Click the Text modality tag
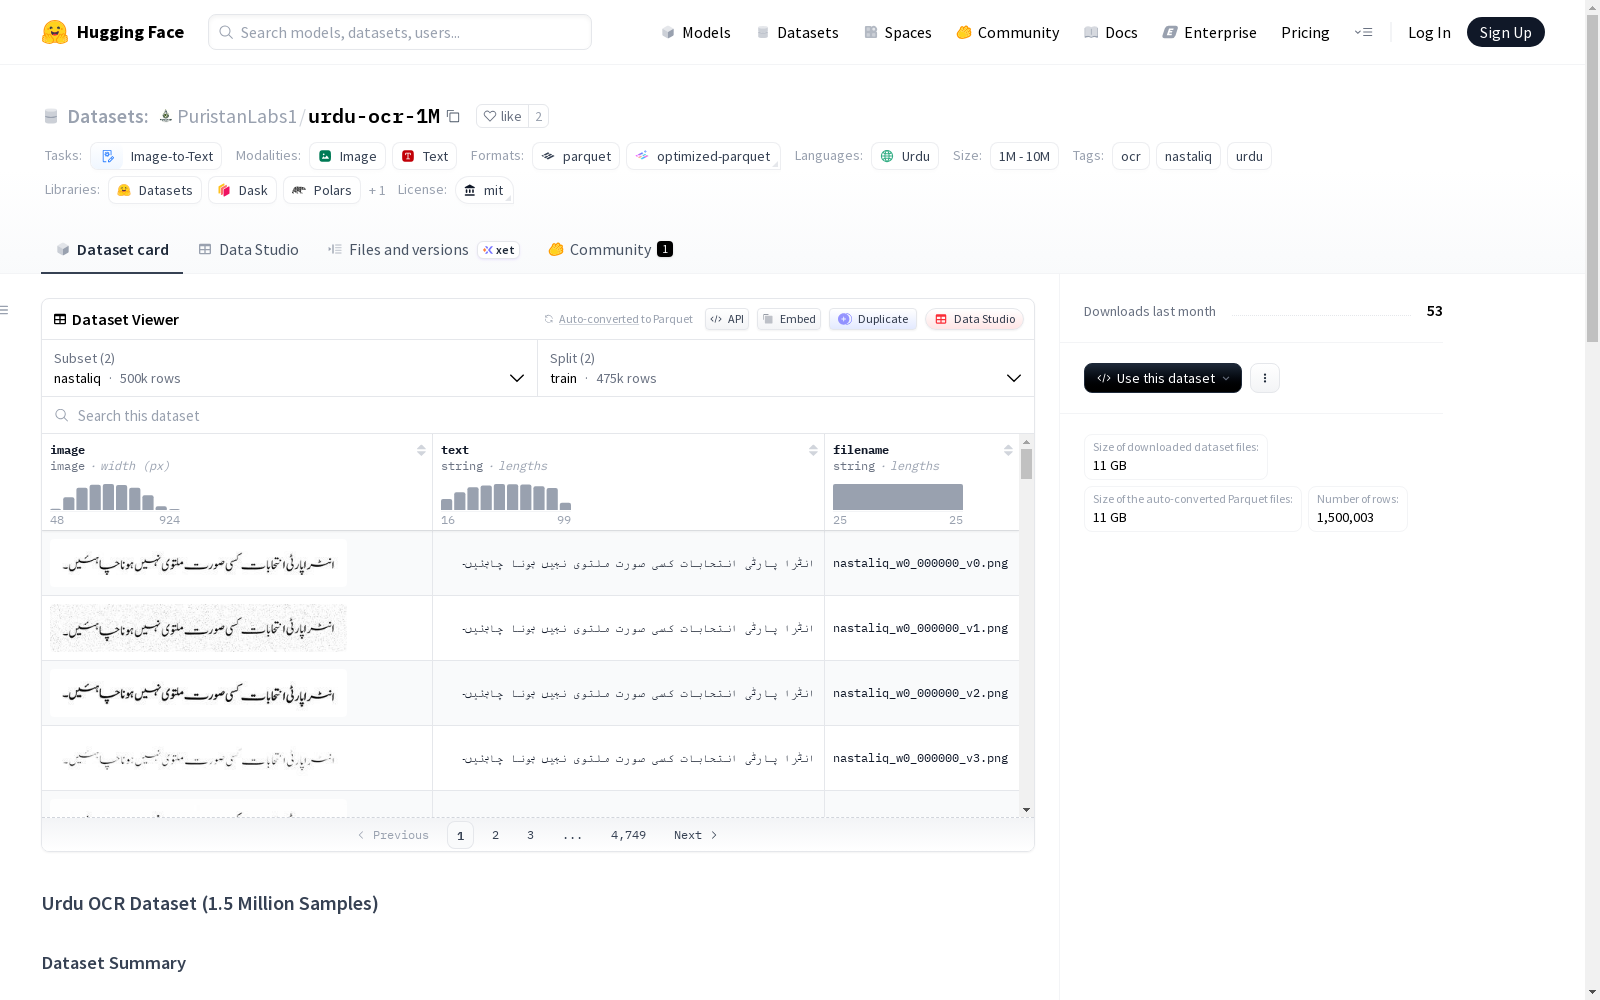 tap(424, 156)
